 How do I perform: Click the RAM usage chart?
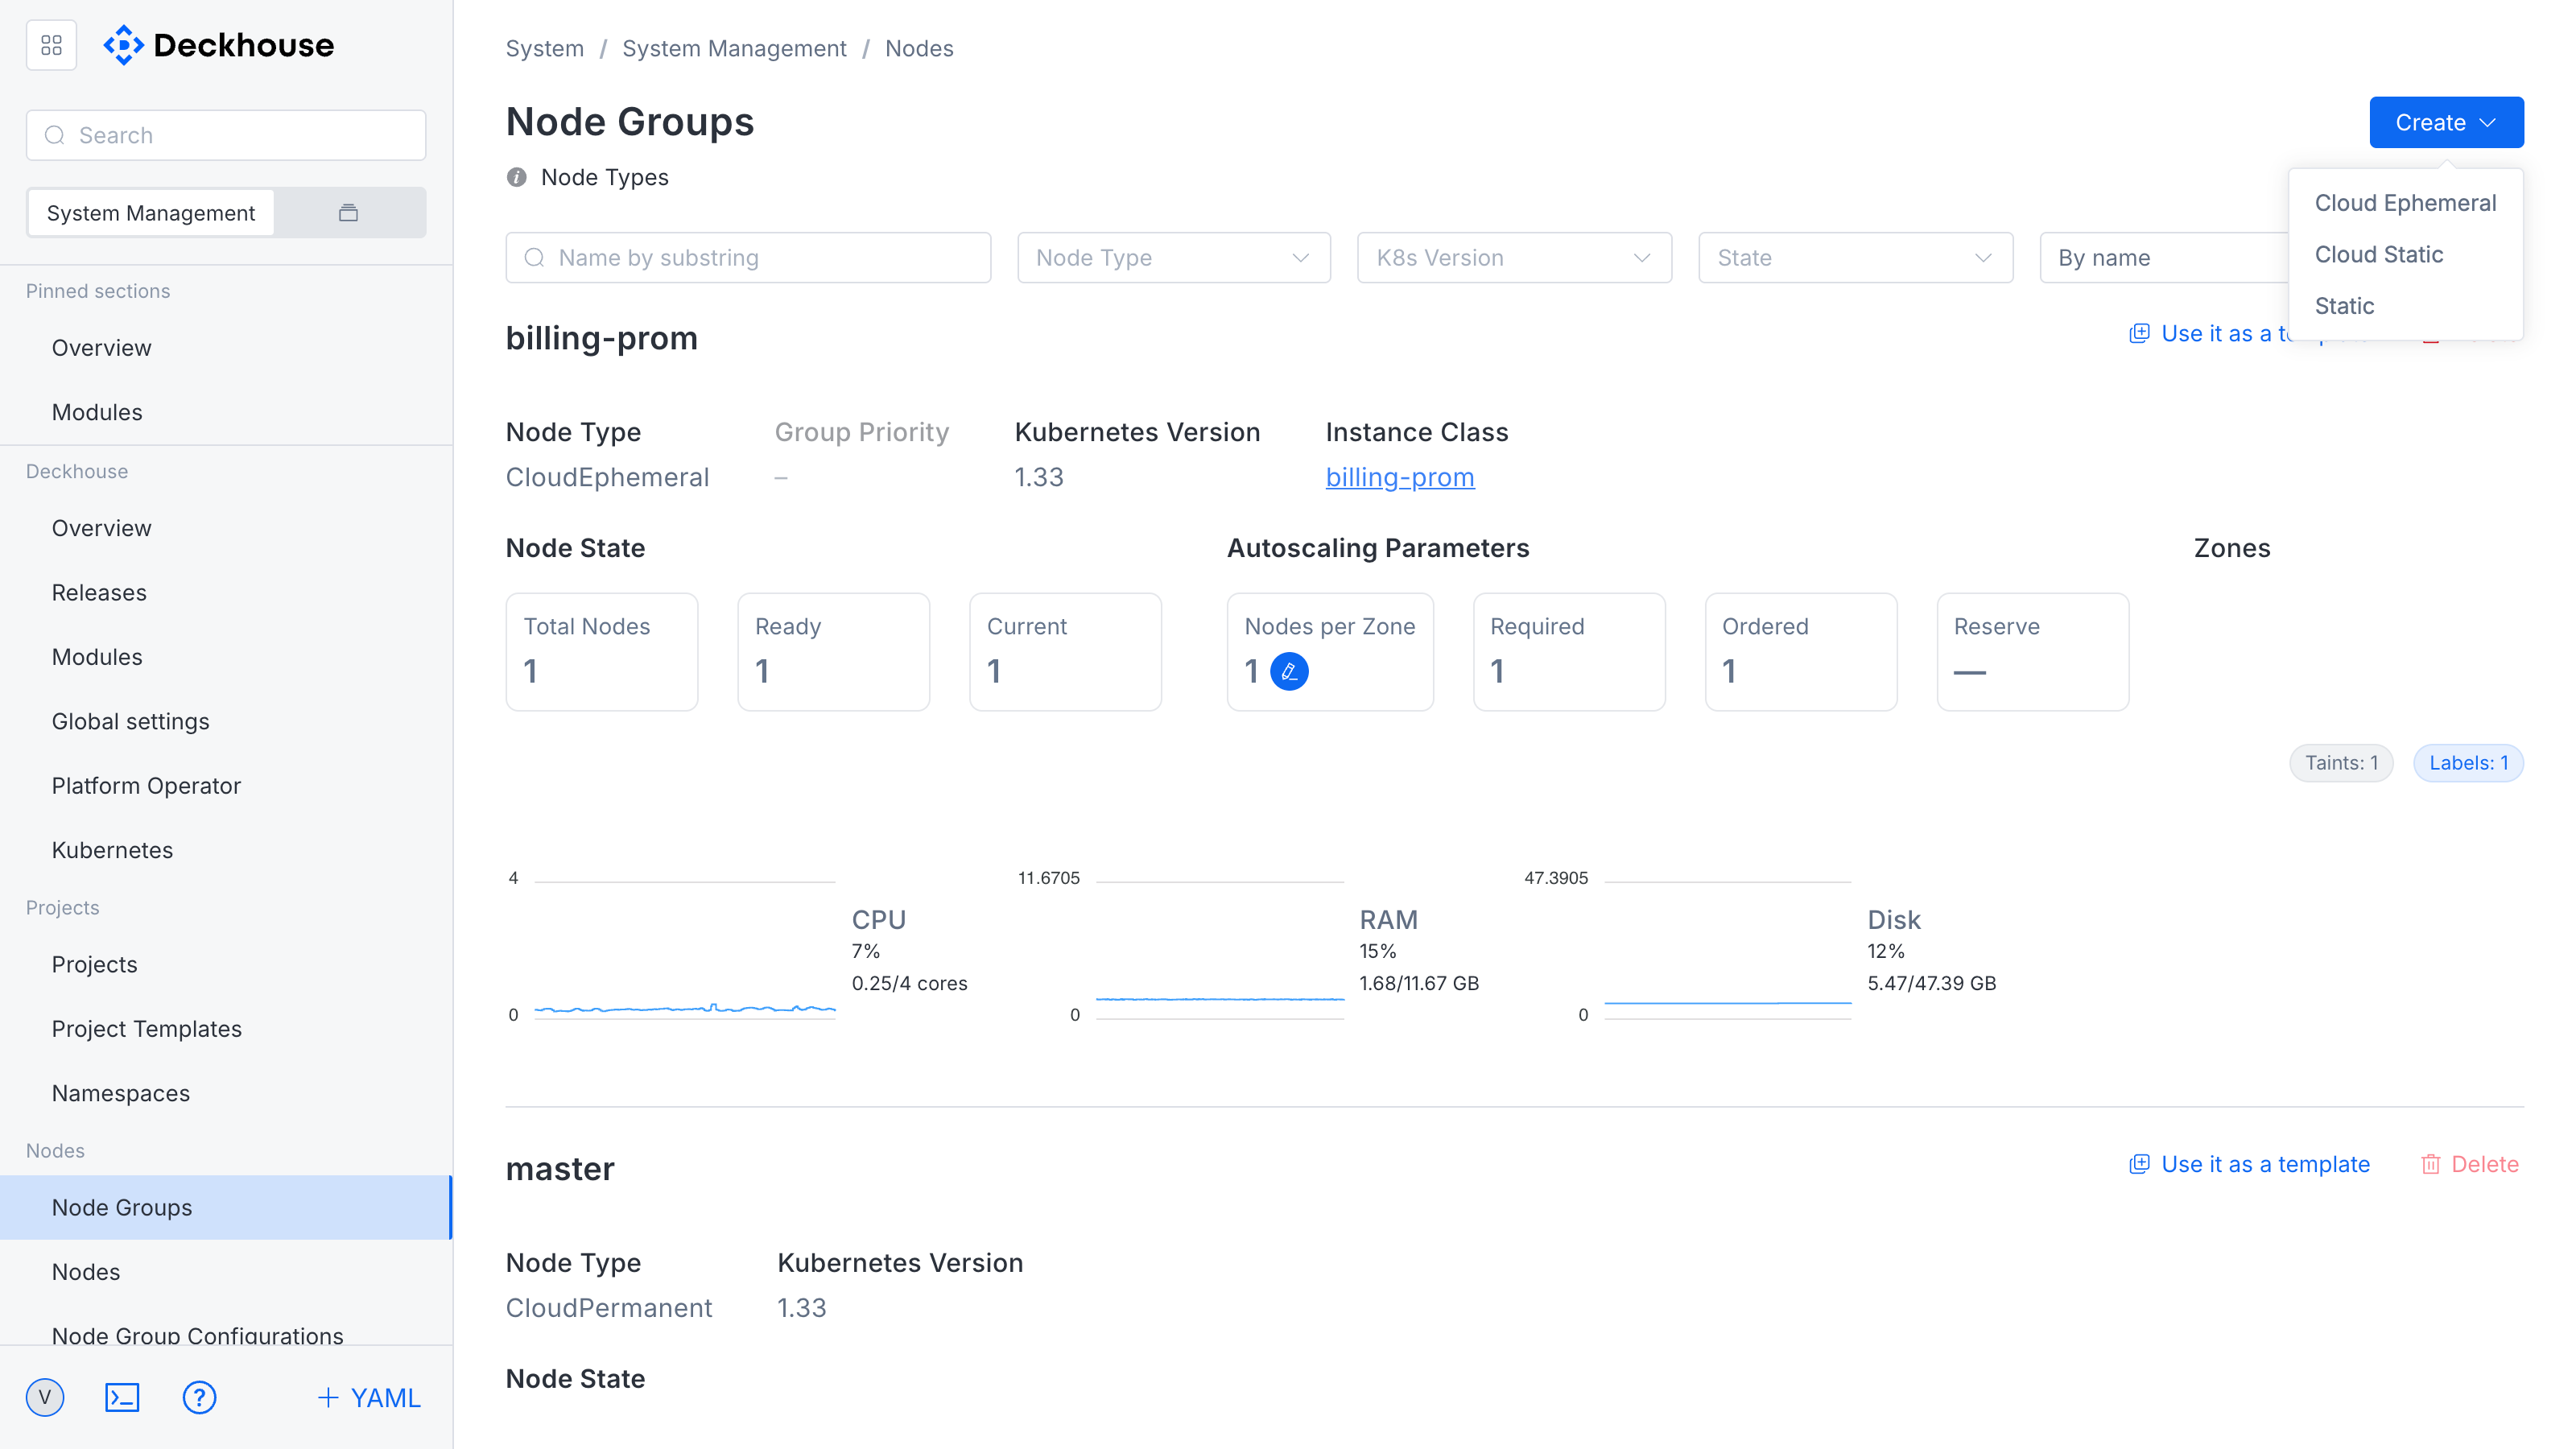(1220, 948)
